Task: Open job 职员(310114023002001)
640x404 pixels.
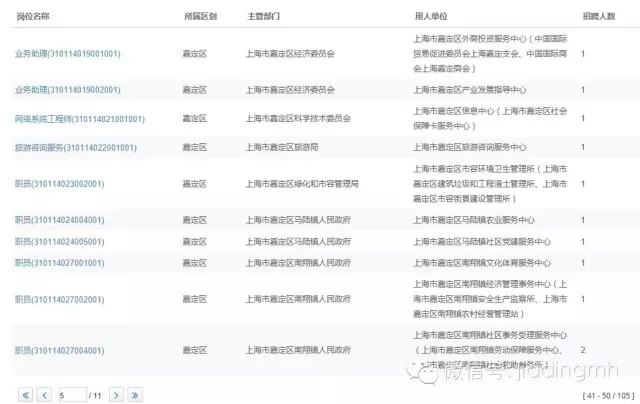Action: (61, 184)
